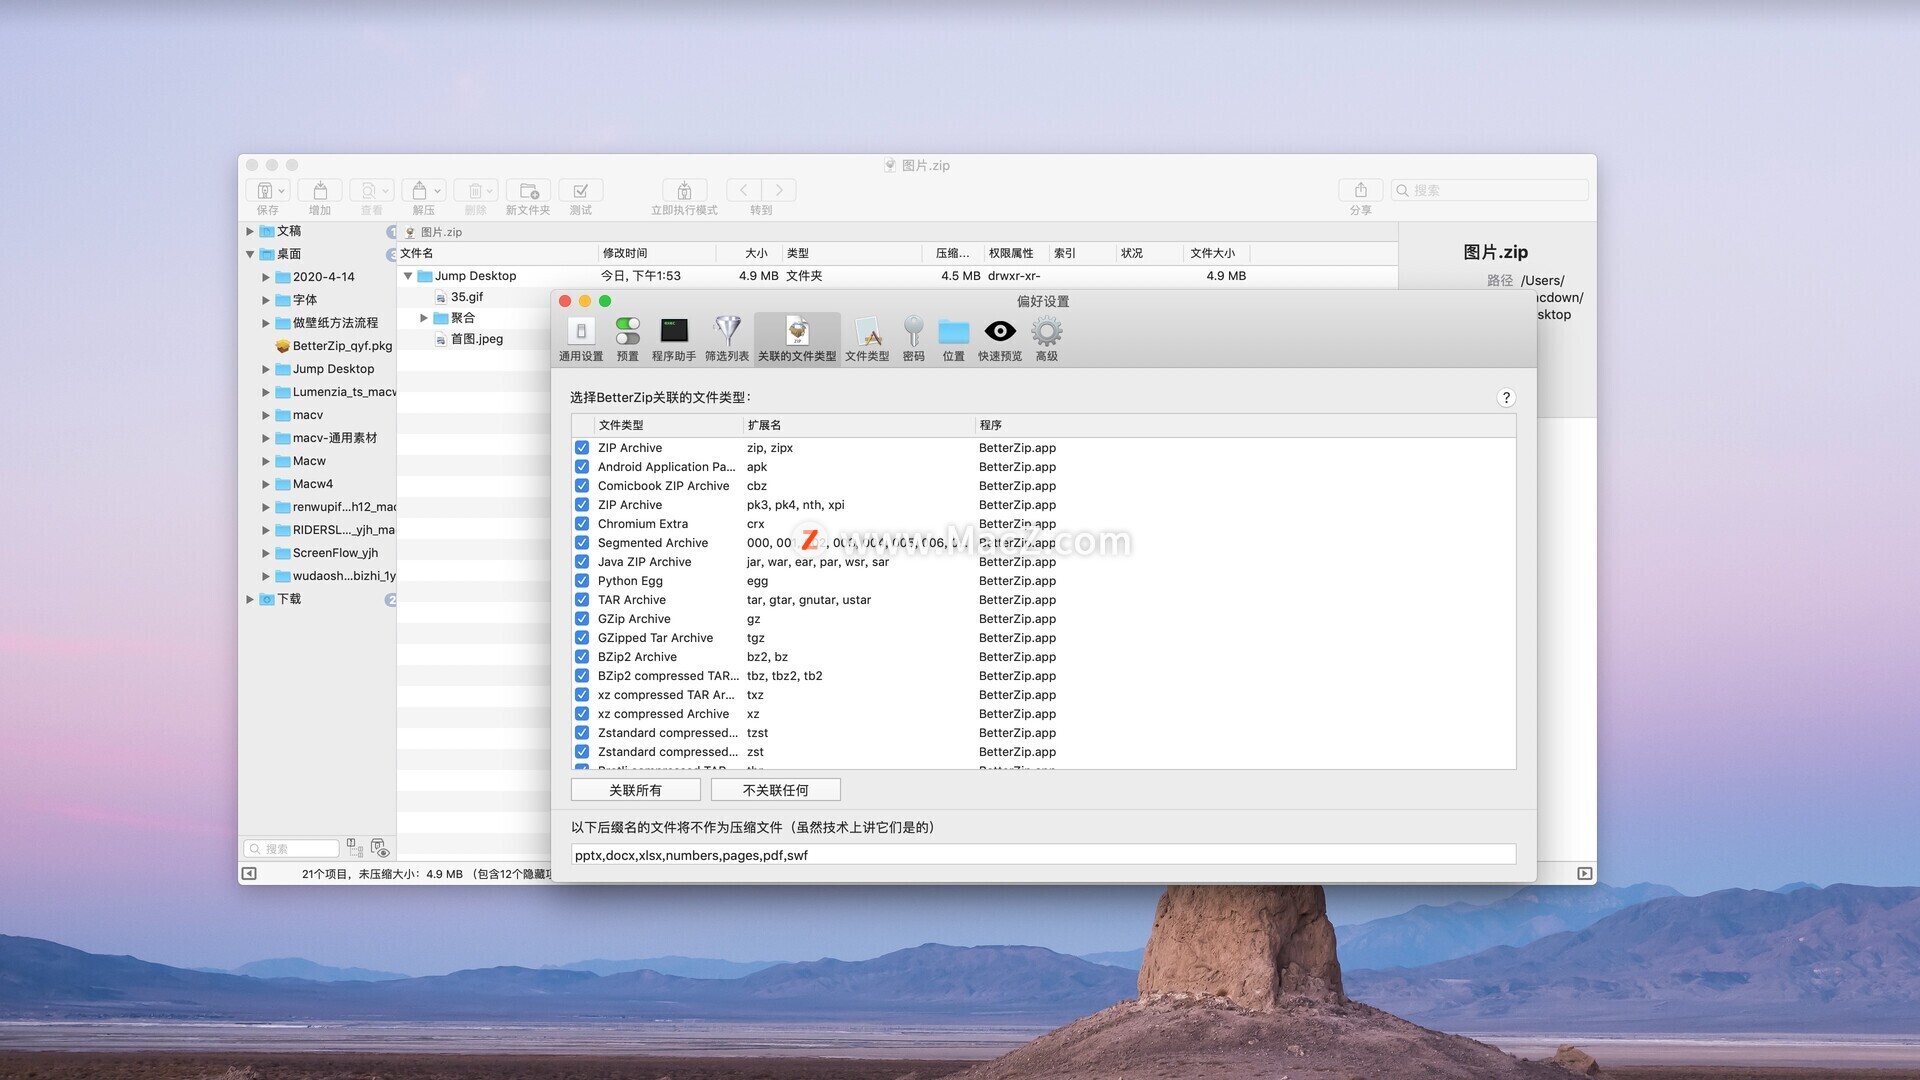
Task: Open the 程序助手 terminal icon
Action: (x=674, y=339)
